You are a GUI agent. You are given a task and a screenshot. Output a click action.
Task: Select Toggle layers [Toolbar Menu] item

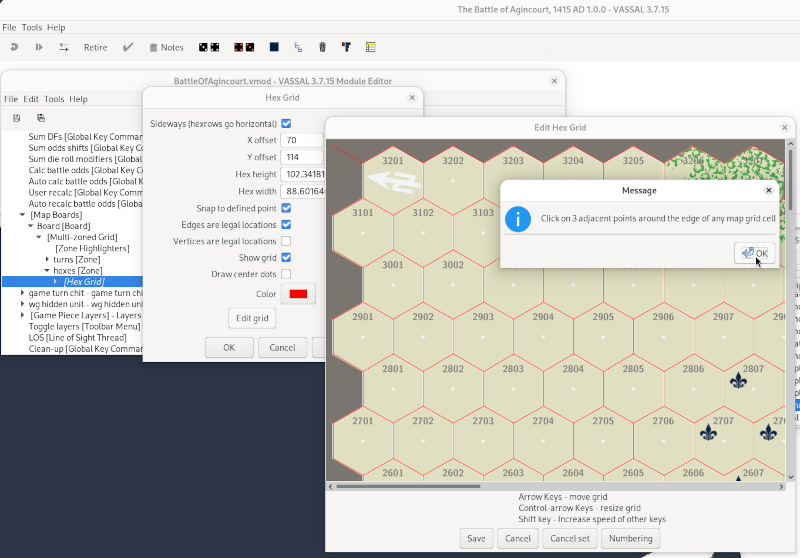(x=84, y=326)
